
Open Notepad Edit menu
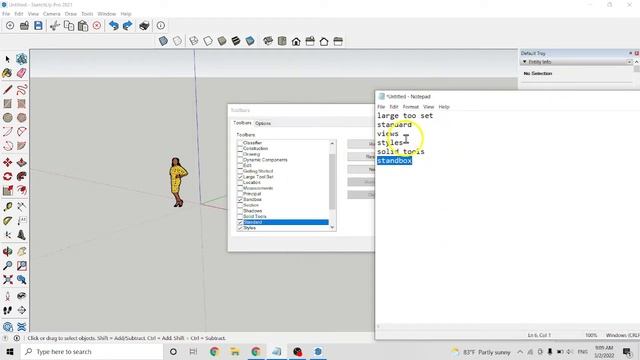(x=393, y=107)
